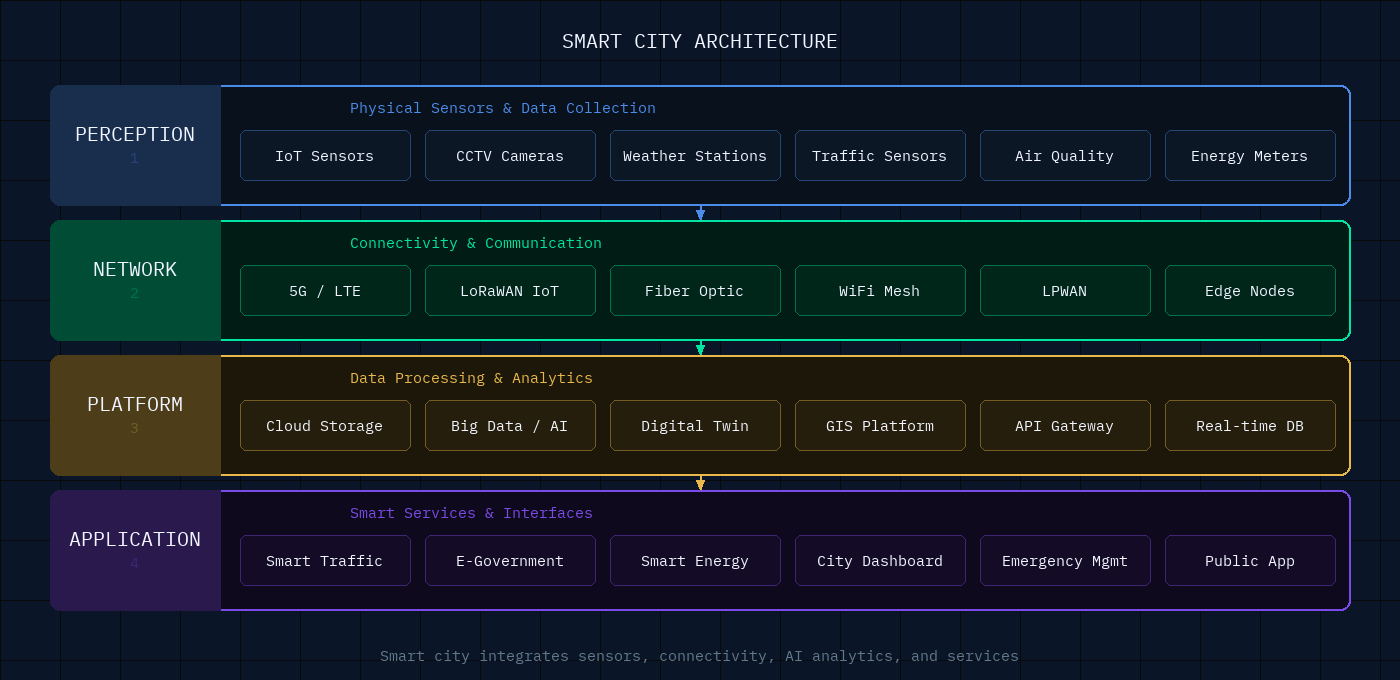
Task: Click the GIS Platform box
Action: (880, 426)
